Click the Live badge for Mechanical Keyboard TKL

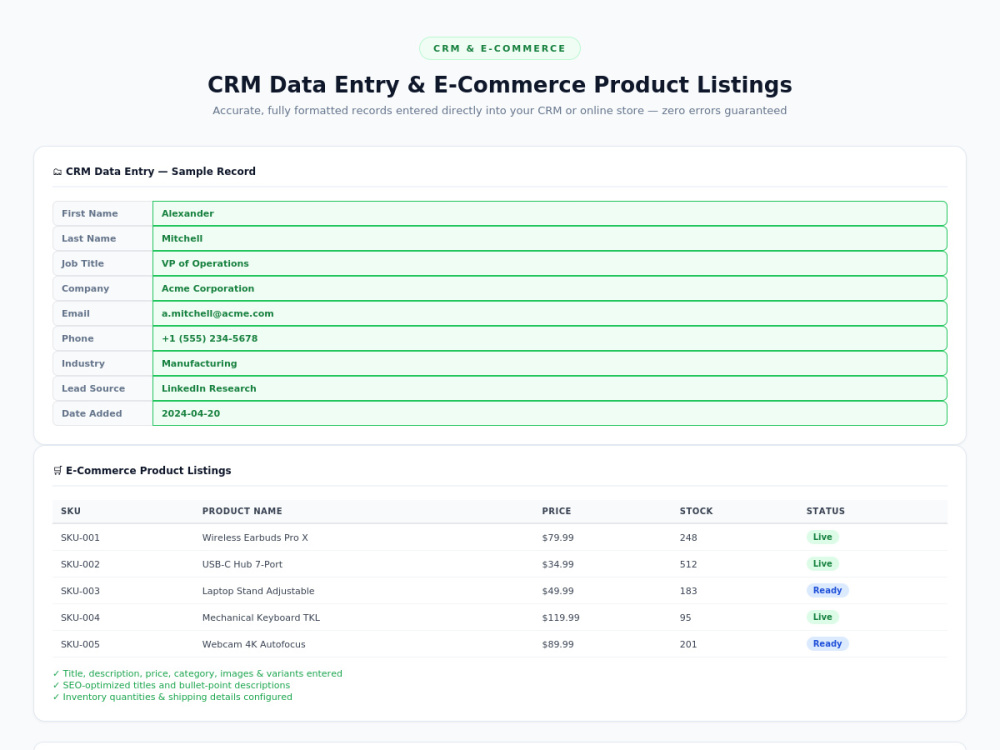tap(822, 617)
